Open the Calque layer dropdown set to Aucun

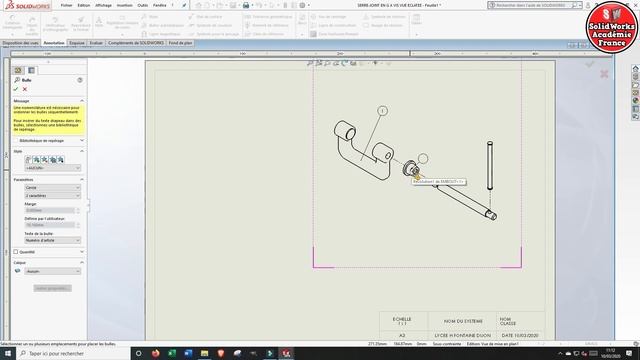click(53, 271)
